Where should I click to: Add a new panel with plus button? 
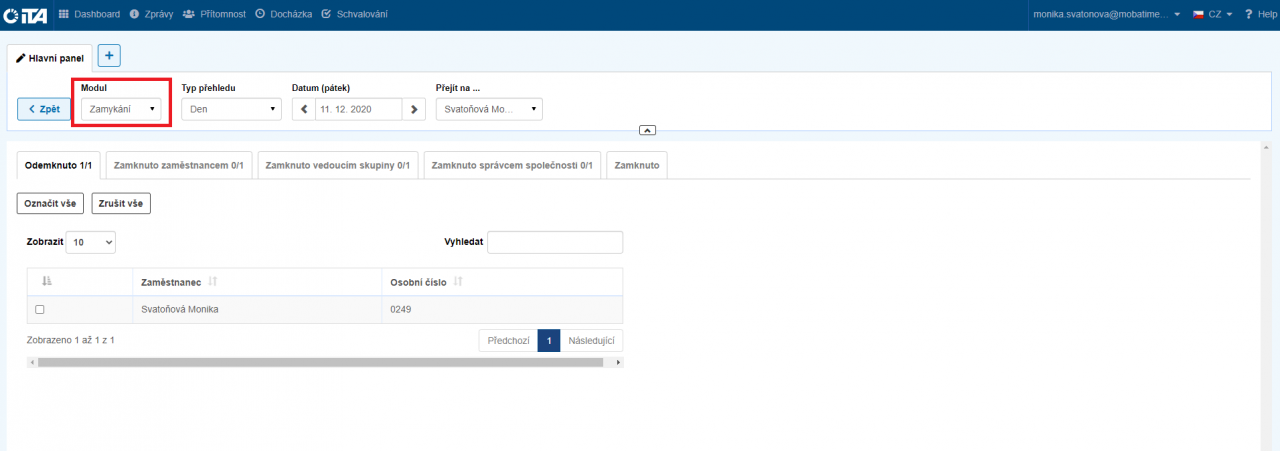point(109,56)
